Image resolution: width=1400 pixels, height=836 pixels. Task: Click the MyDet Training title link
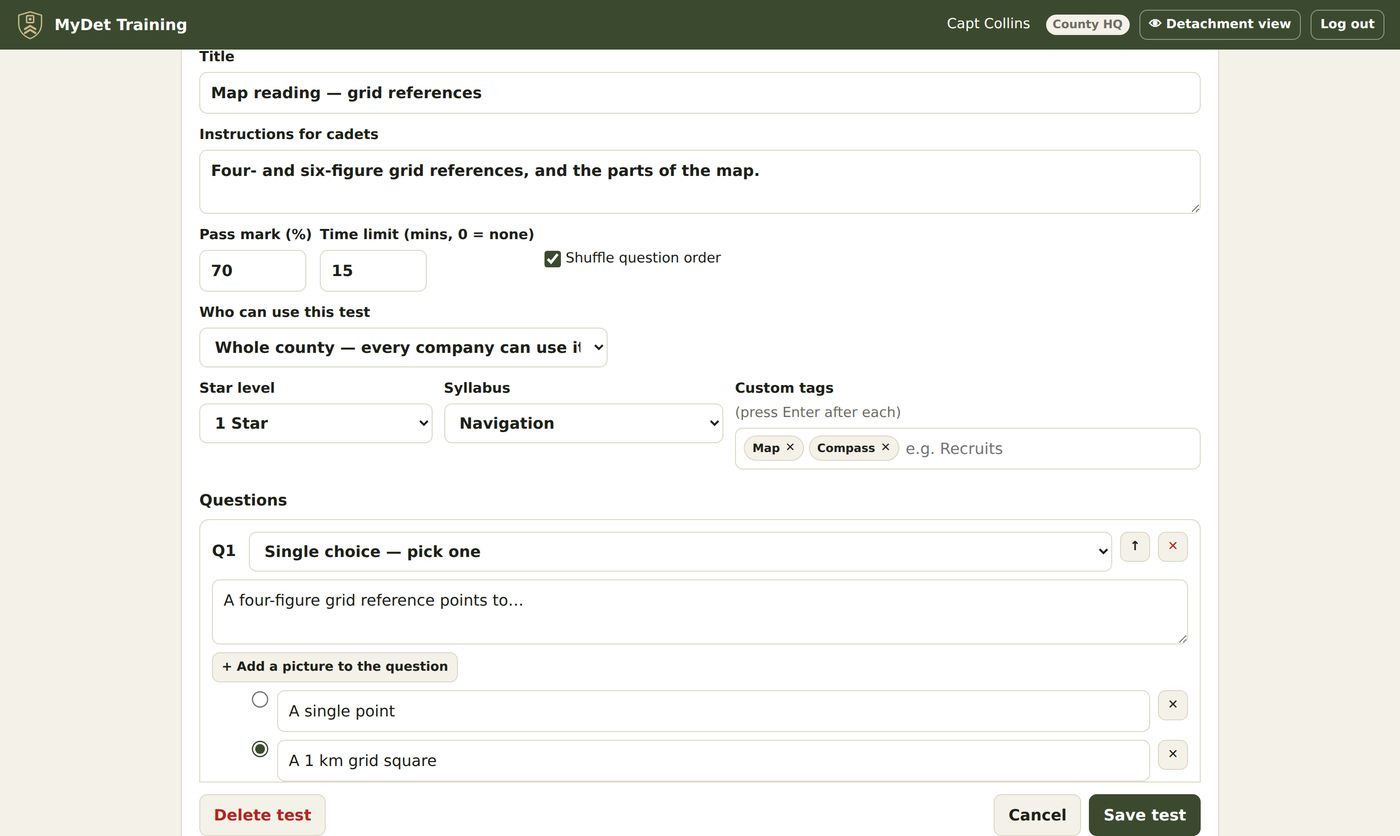pyautogui.click(x=121, y=24)
